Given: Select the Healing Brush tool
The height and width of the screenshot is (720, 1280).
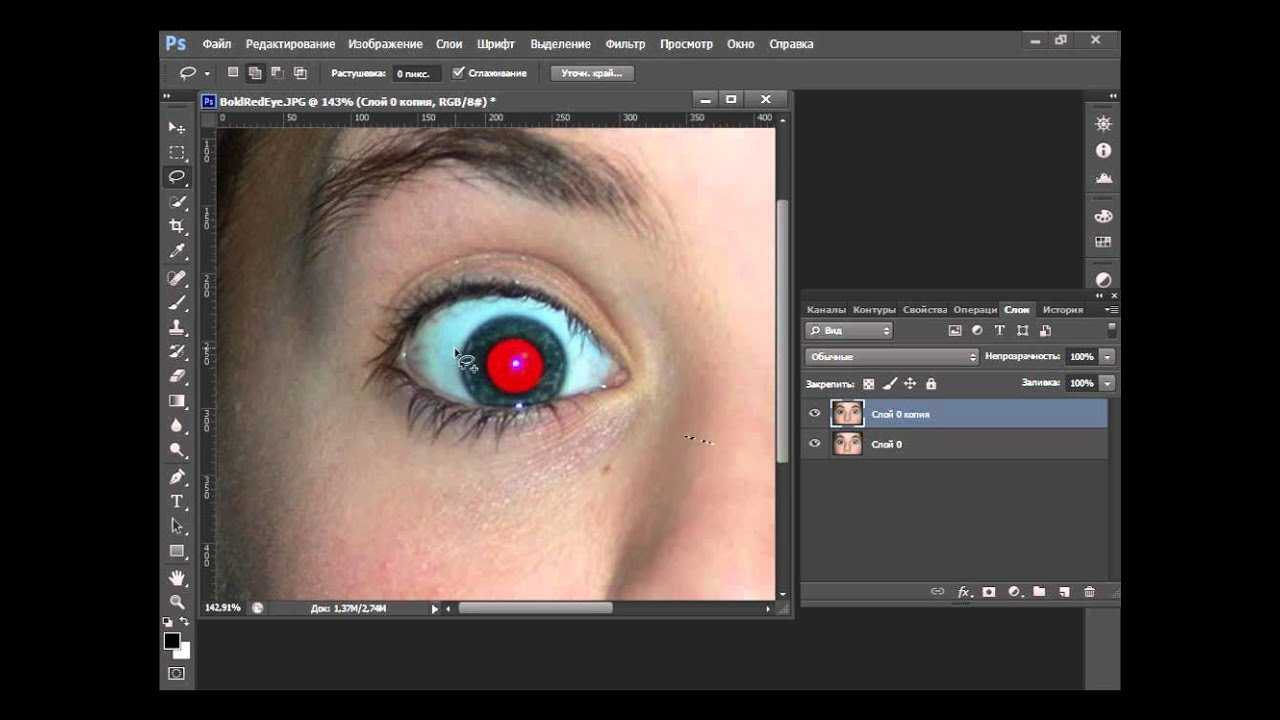Looking at the screenshot, I should tap(177, 278).
